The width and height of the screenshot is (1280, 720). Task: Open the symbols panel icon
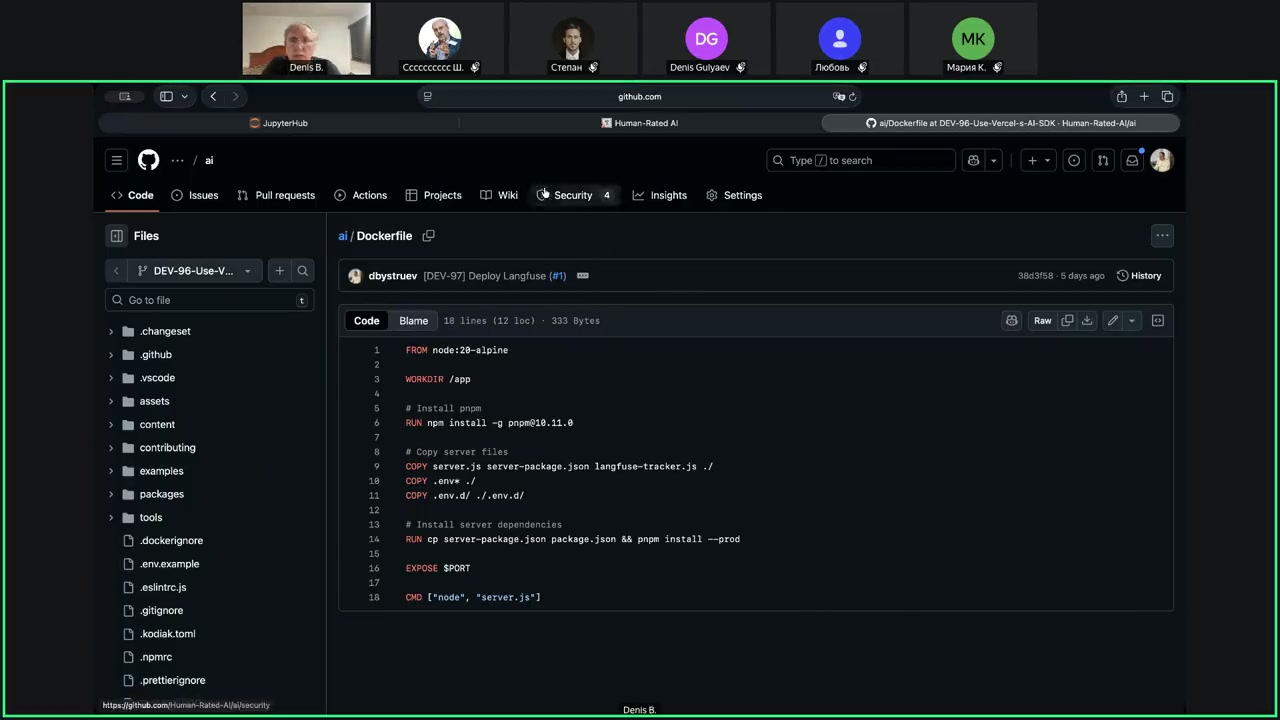coord(1158,321)
